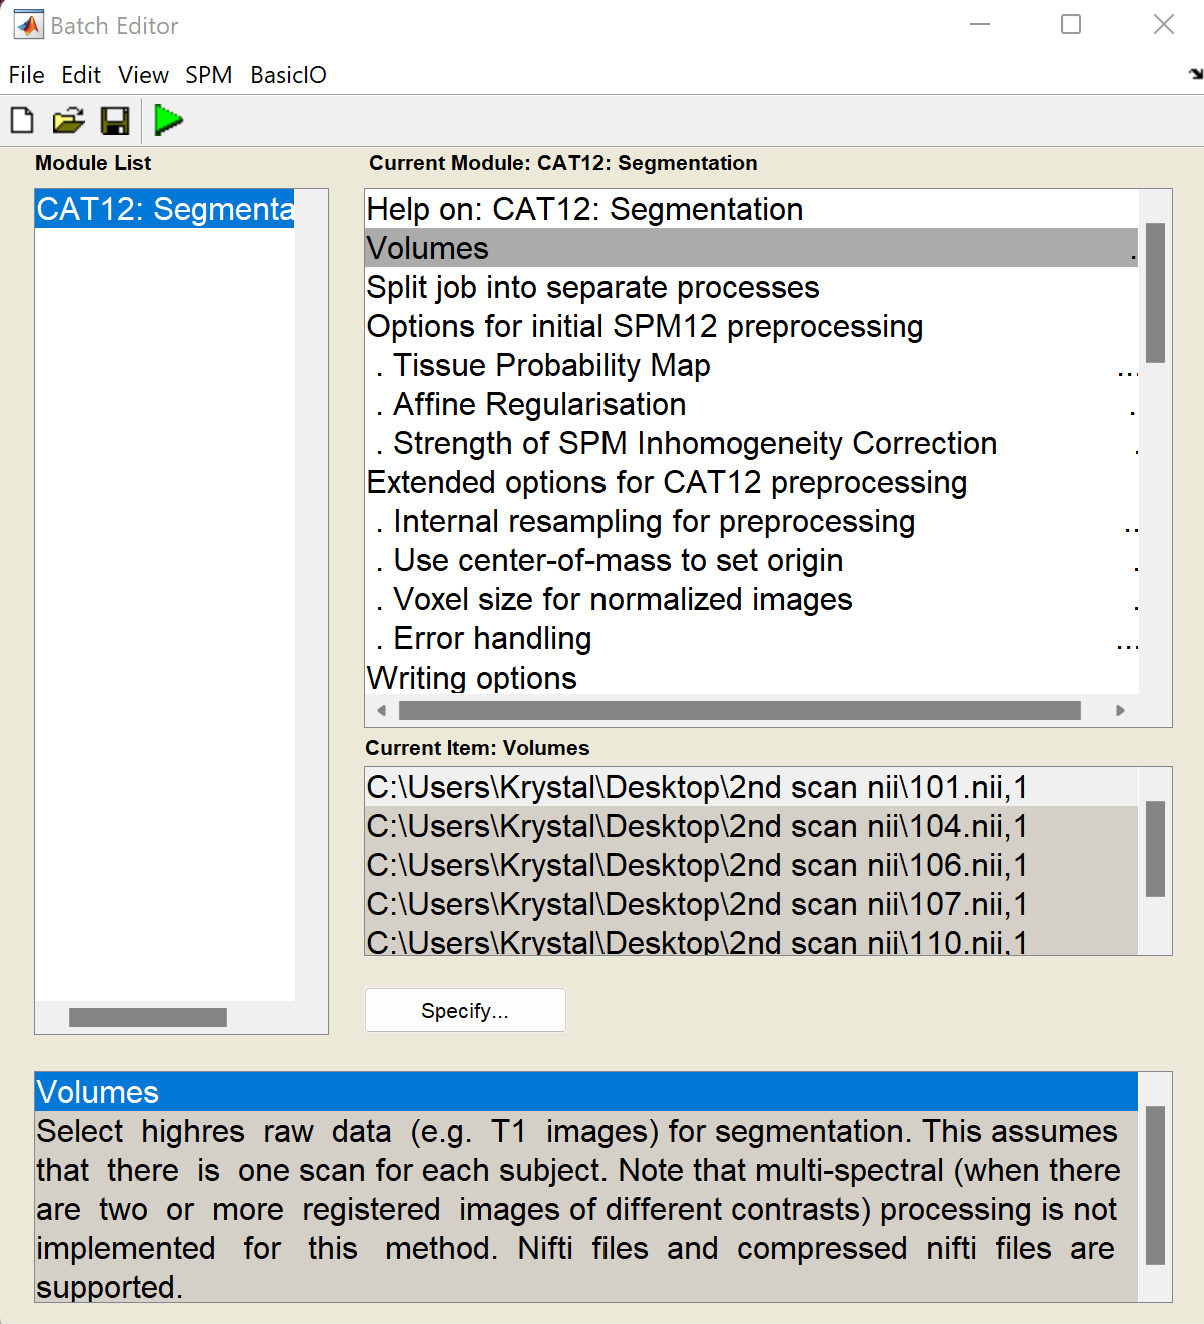
Task: Select Affine Regularisation item
Action: click(539, 405)
